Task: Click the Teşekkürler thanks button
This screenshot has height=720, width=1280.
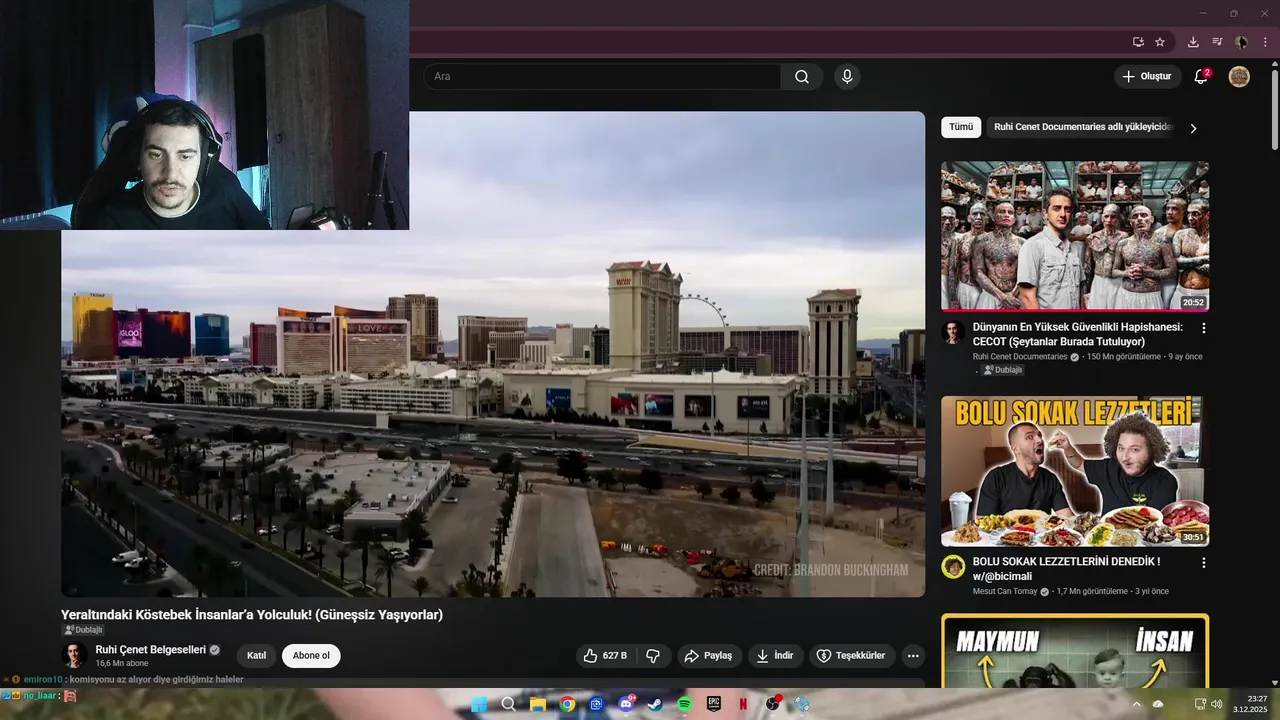Action: coord(852,656)
